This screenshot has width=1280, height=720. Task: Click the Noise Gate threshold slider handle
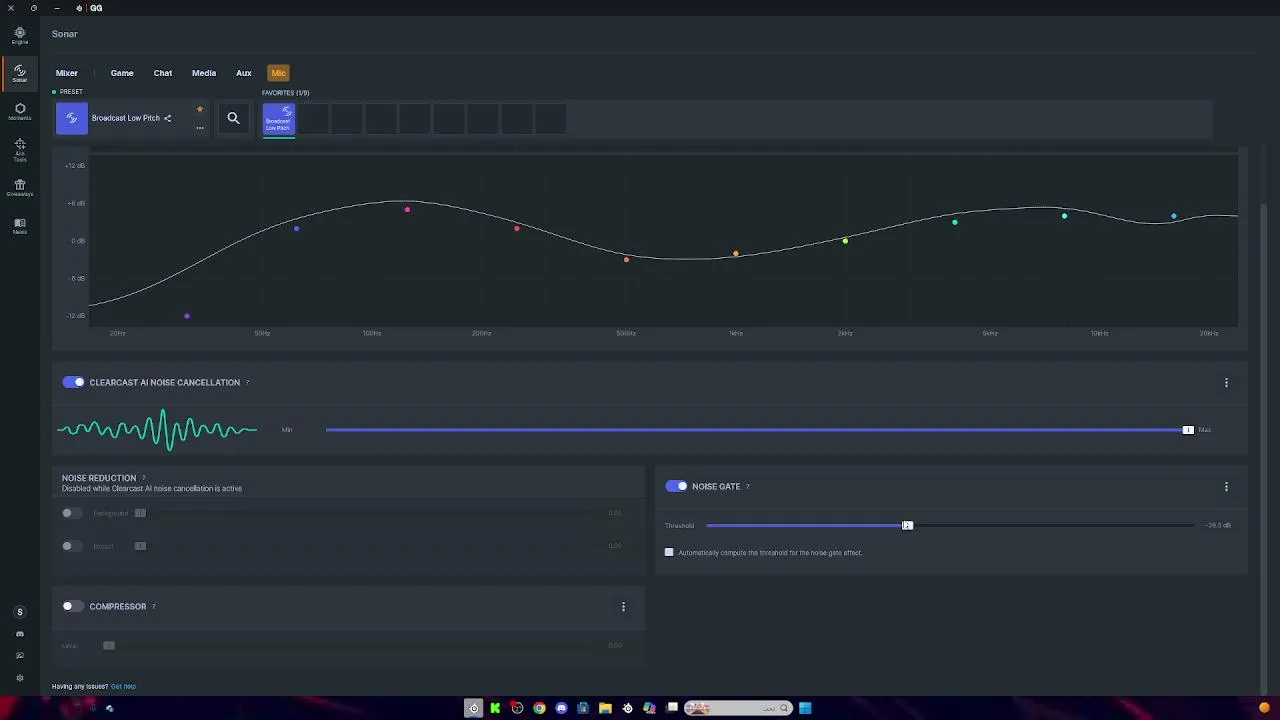907,525
